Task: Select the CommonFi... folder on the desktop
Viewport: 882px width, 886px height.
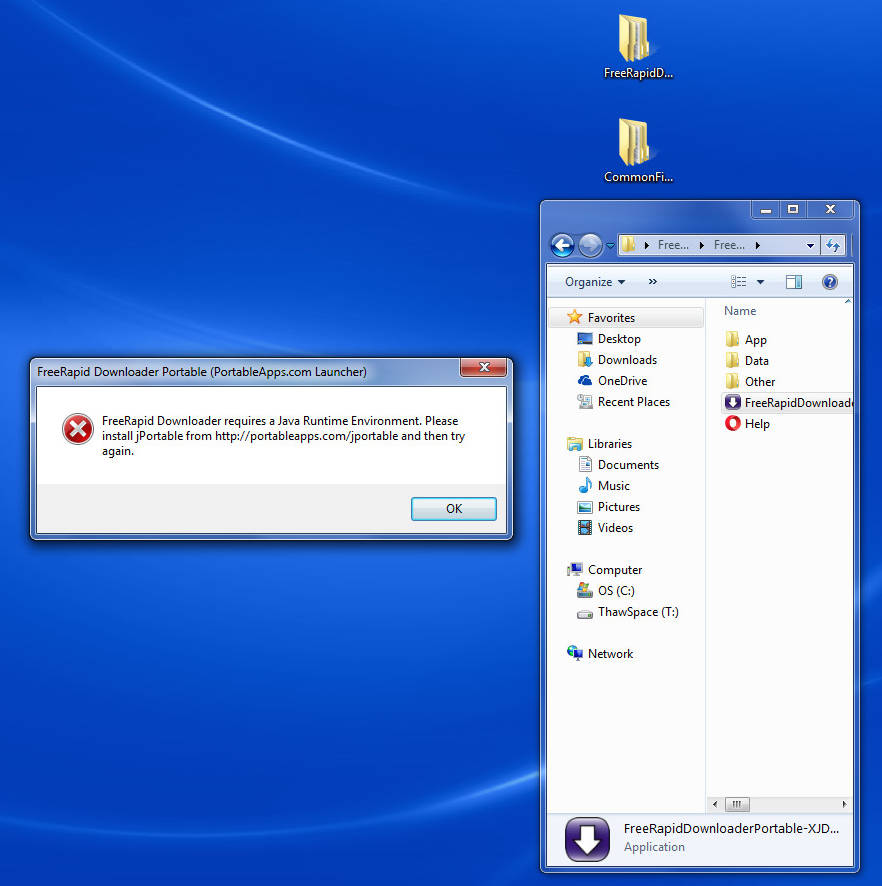Action: [x=638, y=151]
